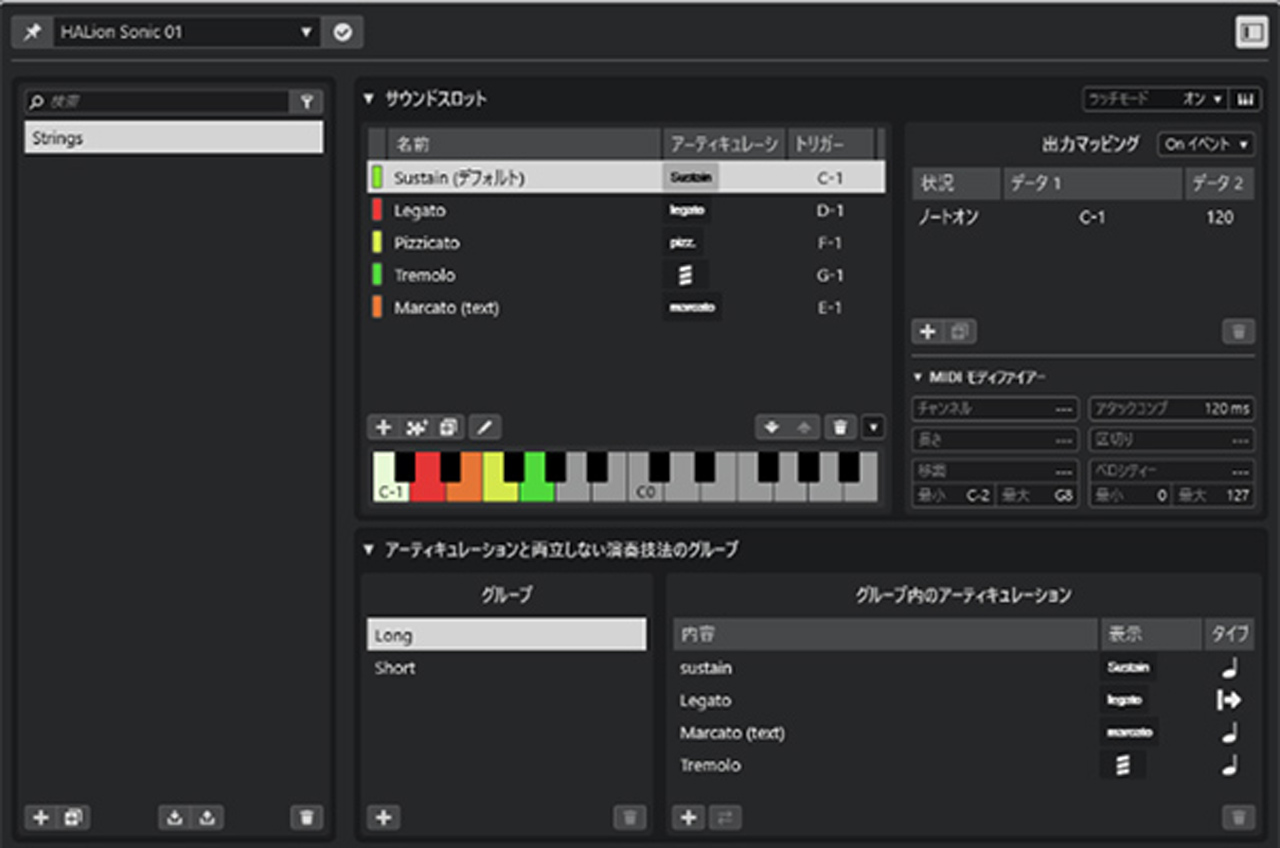1280x848 pixels.
Task: Toggle the right panel view in the top-right corner
Action: click(x=1250, y=31)
